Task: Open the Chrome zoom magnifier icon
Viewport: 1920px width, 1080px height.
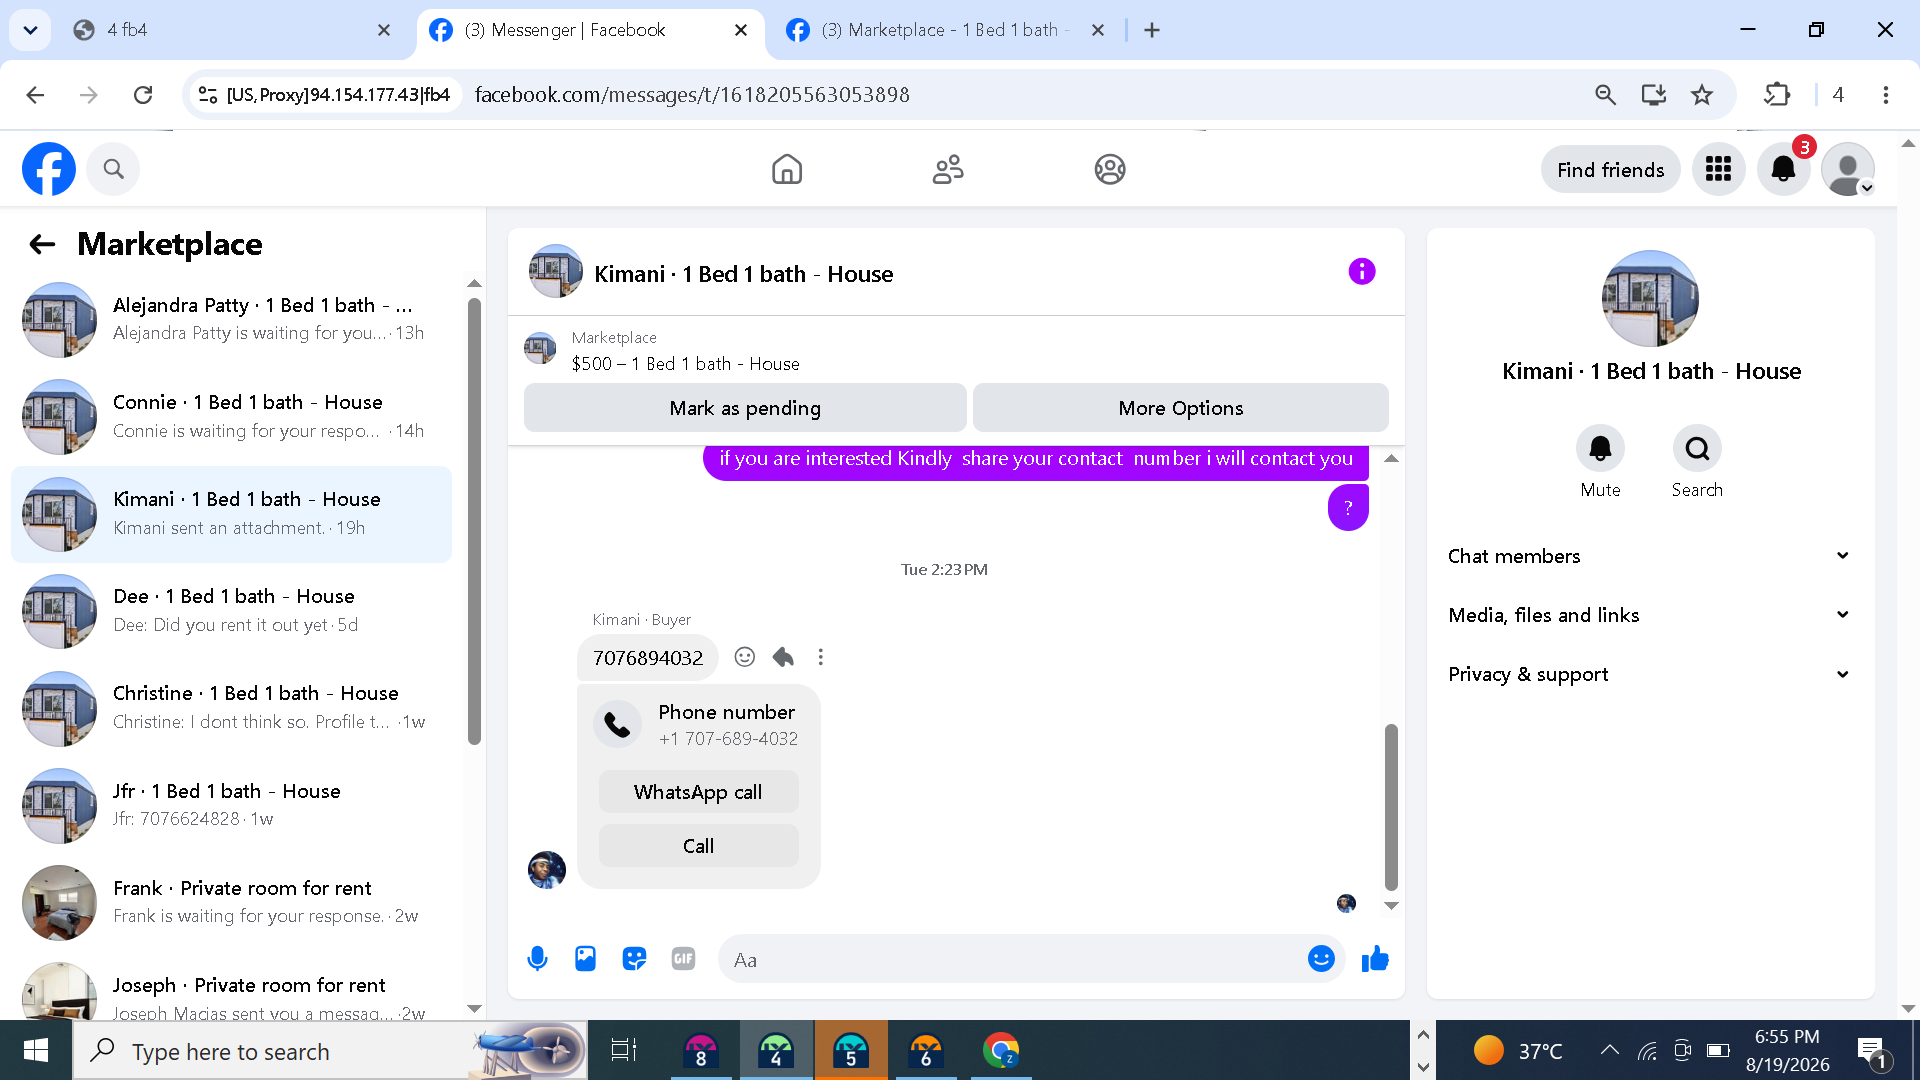Action: coord(1605,94)
